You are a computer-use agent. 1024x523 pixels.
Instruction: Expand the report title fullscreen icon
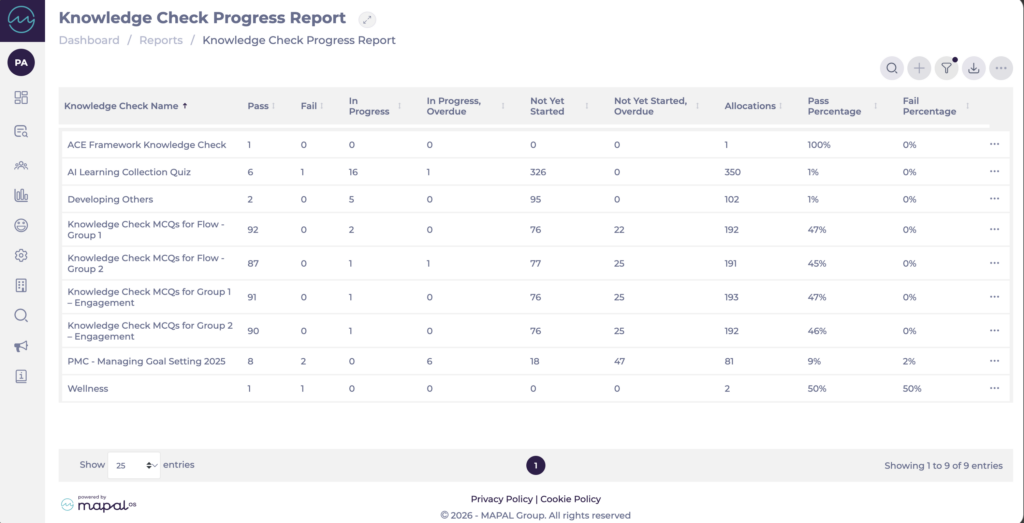(x=367, y=19)
